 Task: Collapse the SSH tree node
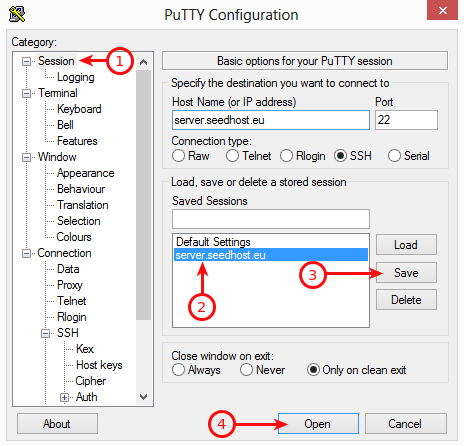[46, 333]
